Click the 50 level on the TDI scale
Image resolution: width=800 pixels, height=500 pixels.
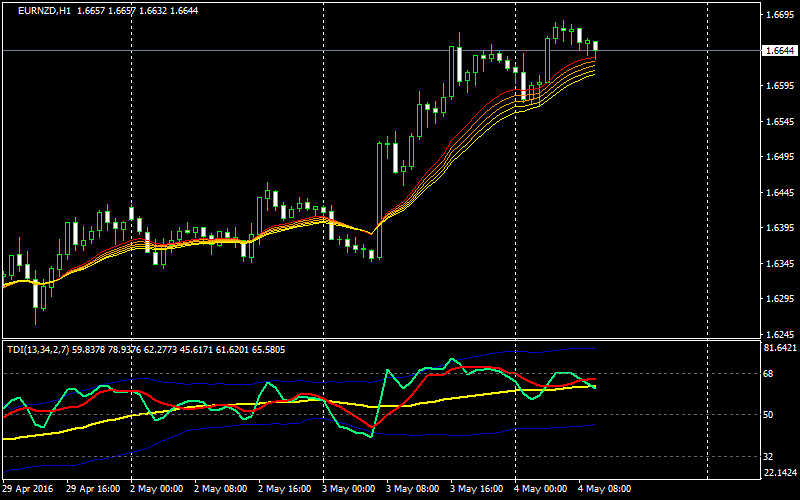(x=769, y=415)
